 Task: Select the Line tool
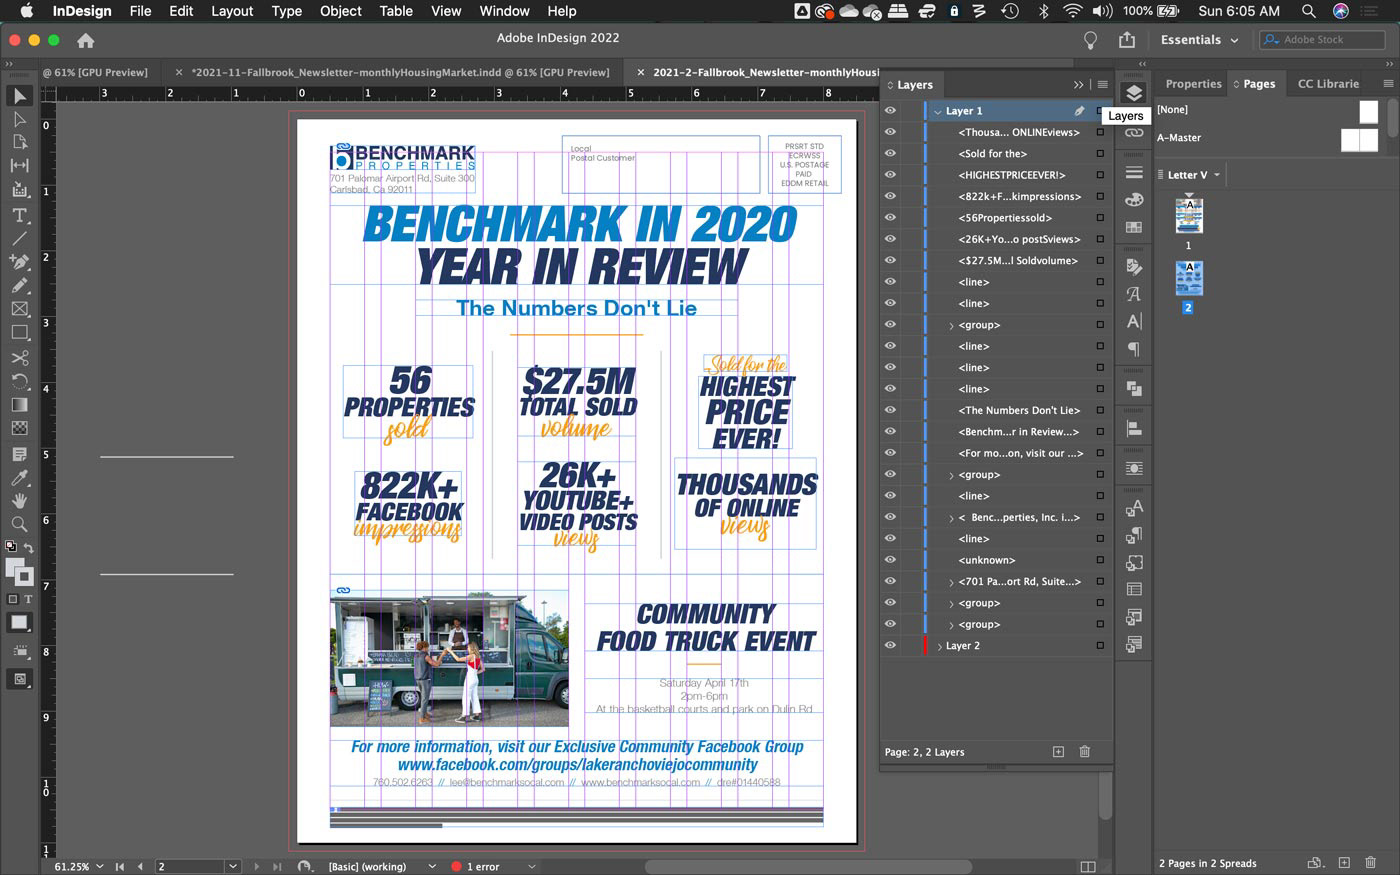tap(19, 239)
